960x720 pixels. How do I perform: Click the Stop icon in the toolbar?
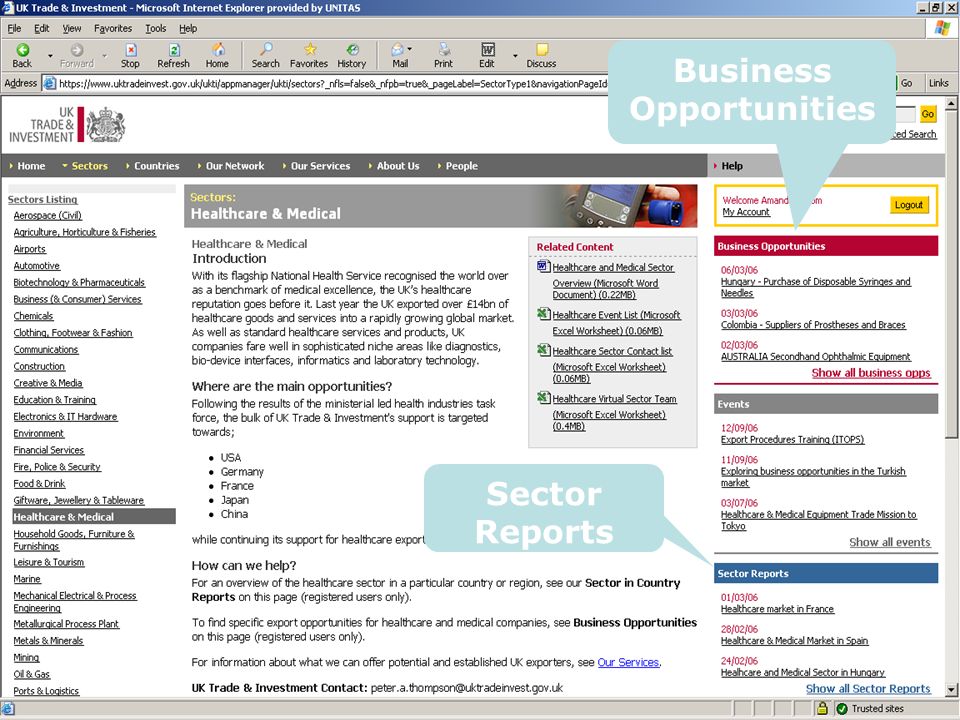pos(130,50)
